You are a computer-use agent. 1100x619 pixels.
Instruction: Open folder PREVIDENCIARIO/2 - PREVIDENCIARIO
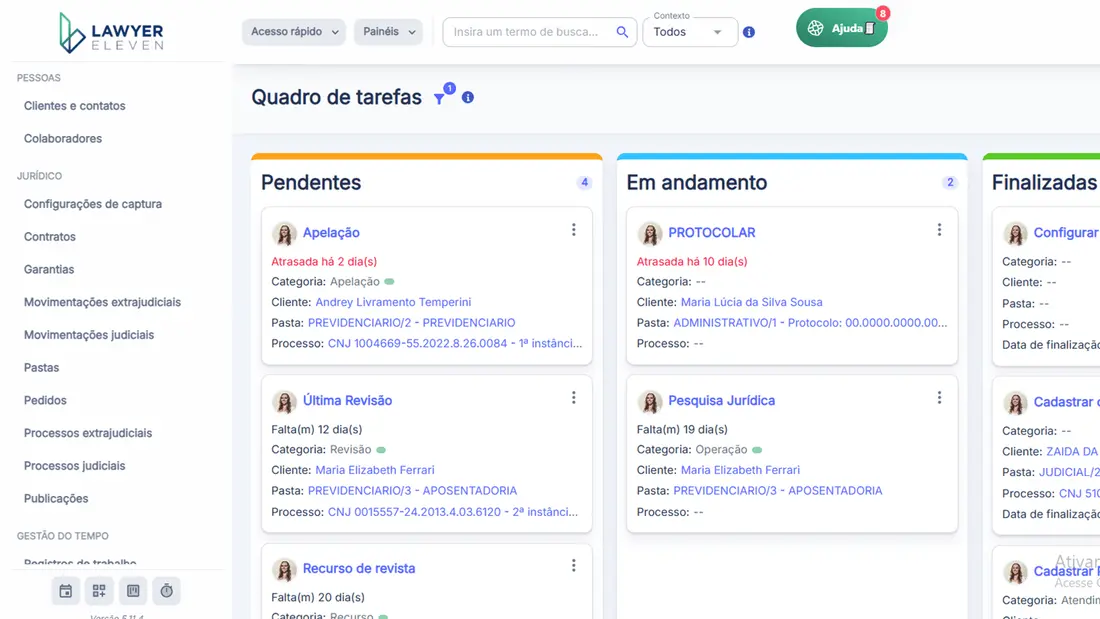tap(412, 323)
